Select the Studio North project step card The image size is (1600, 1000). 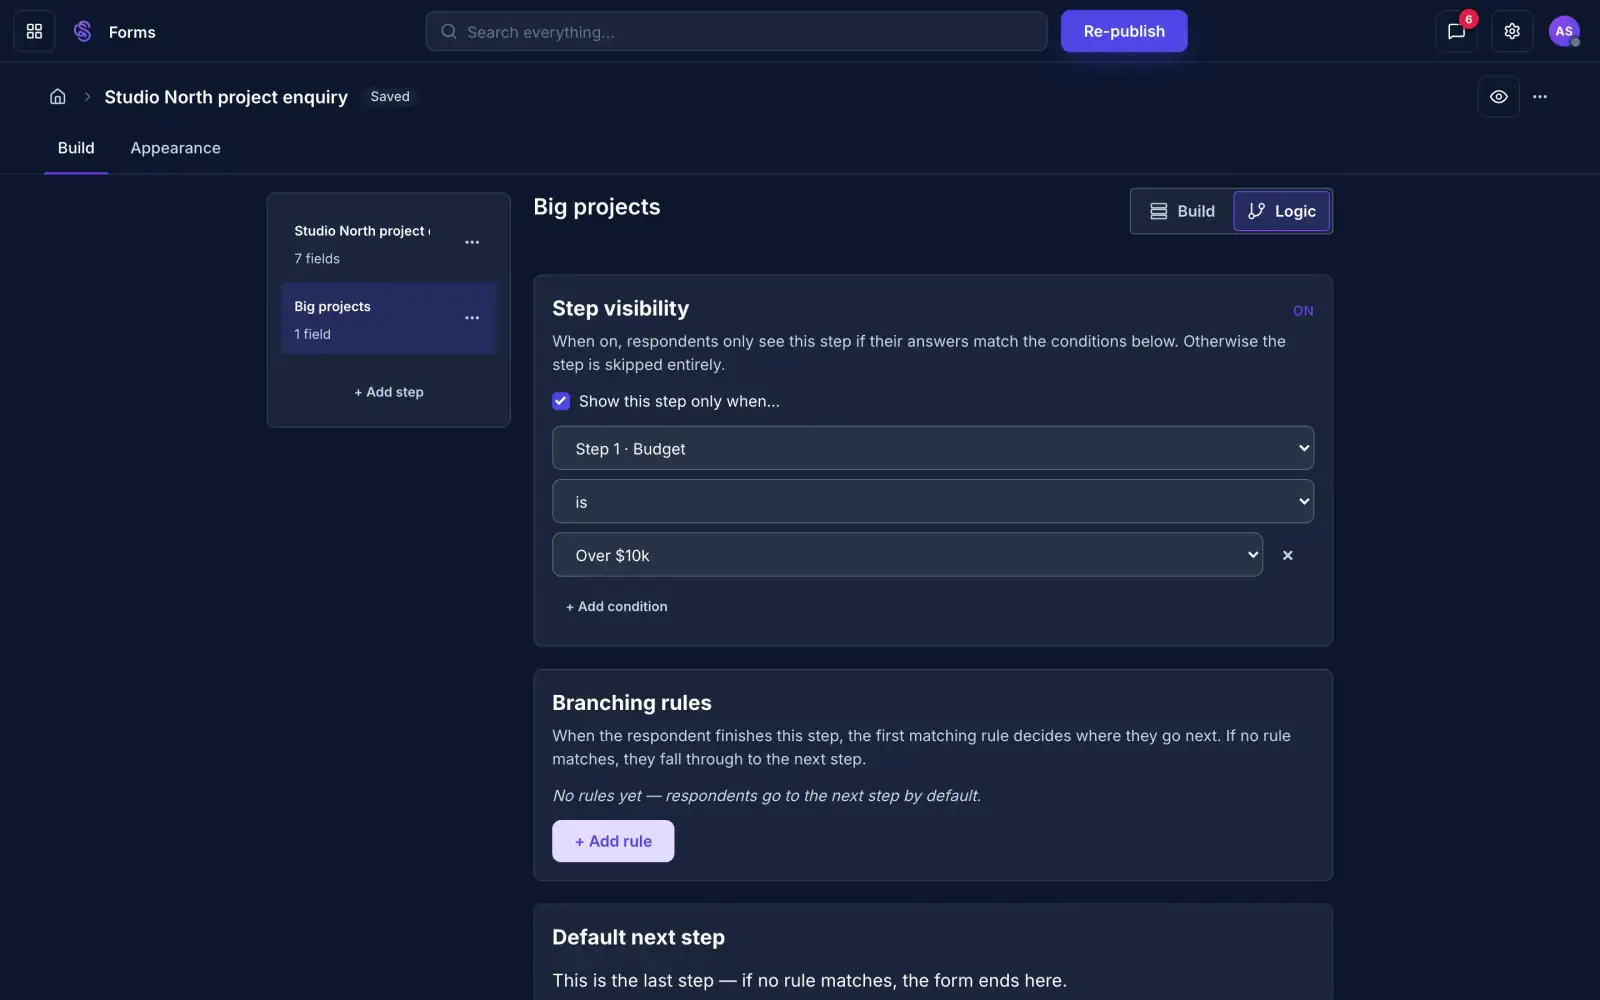click(389, 244)
